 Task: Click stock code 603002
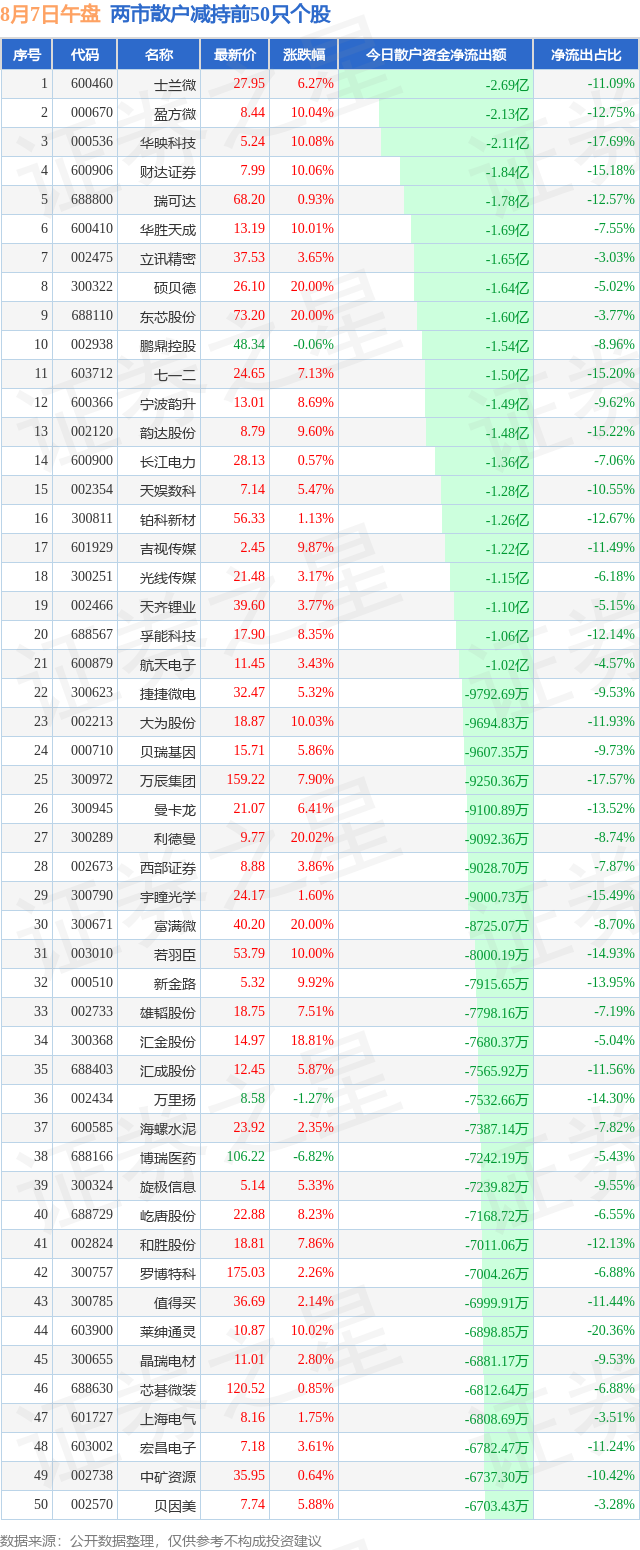tap(92, 1447)
